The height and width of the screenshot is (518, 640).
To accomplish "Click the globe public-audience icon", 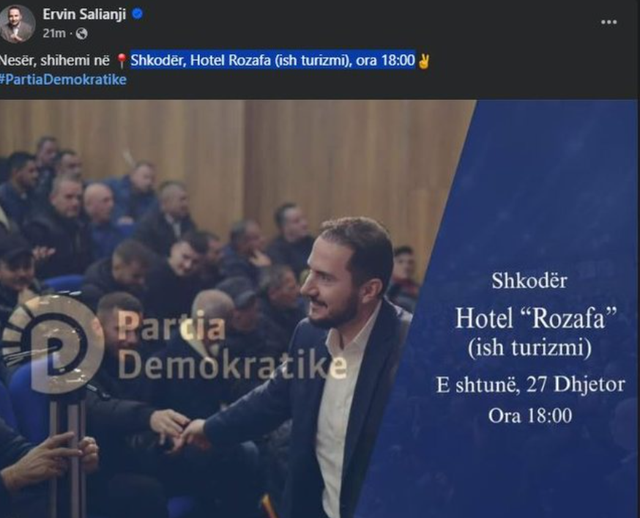I will coord(82,33).
